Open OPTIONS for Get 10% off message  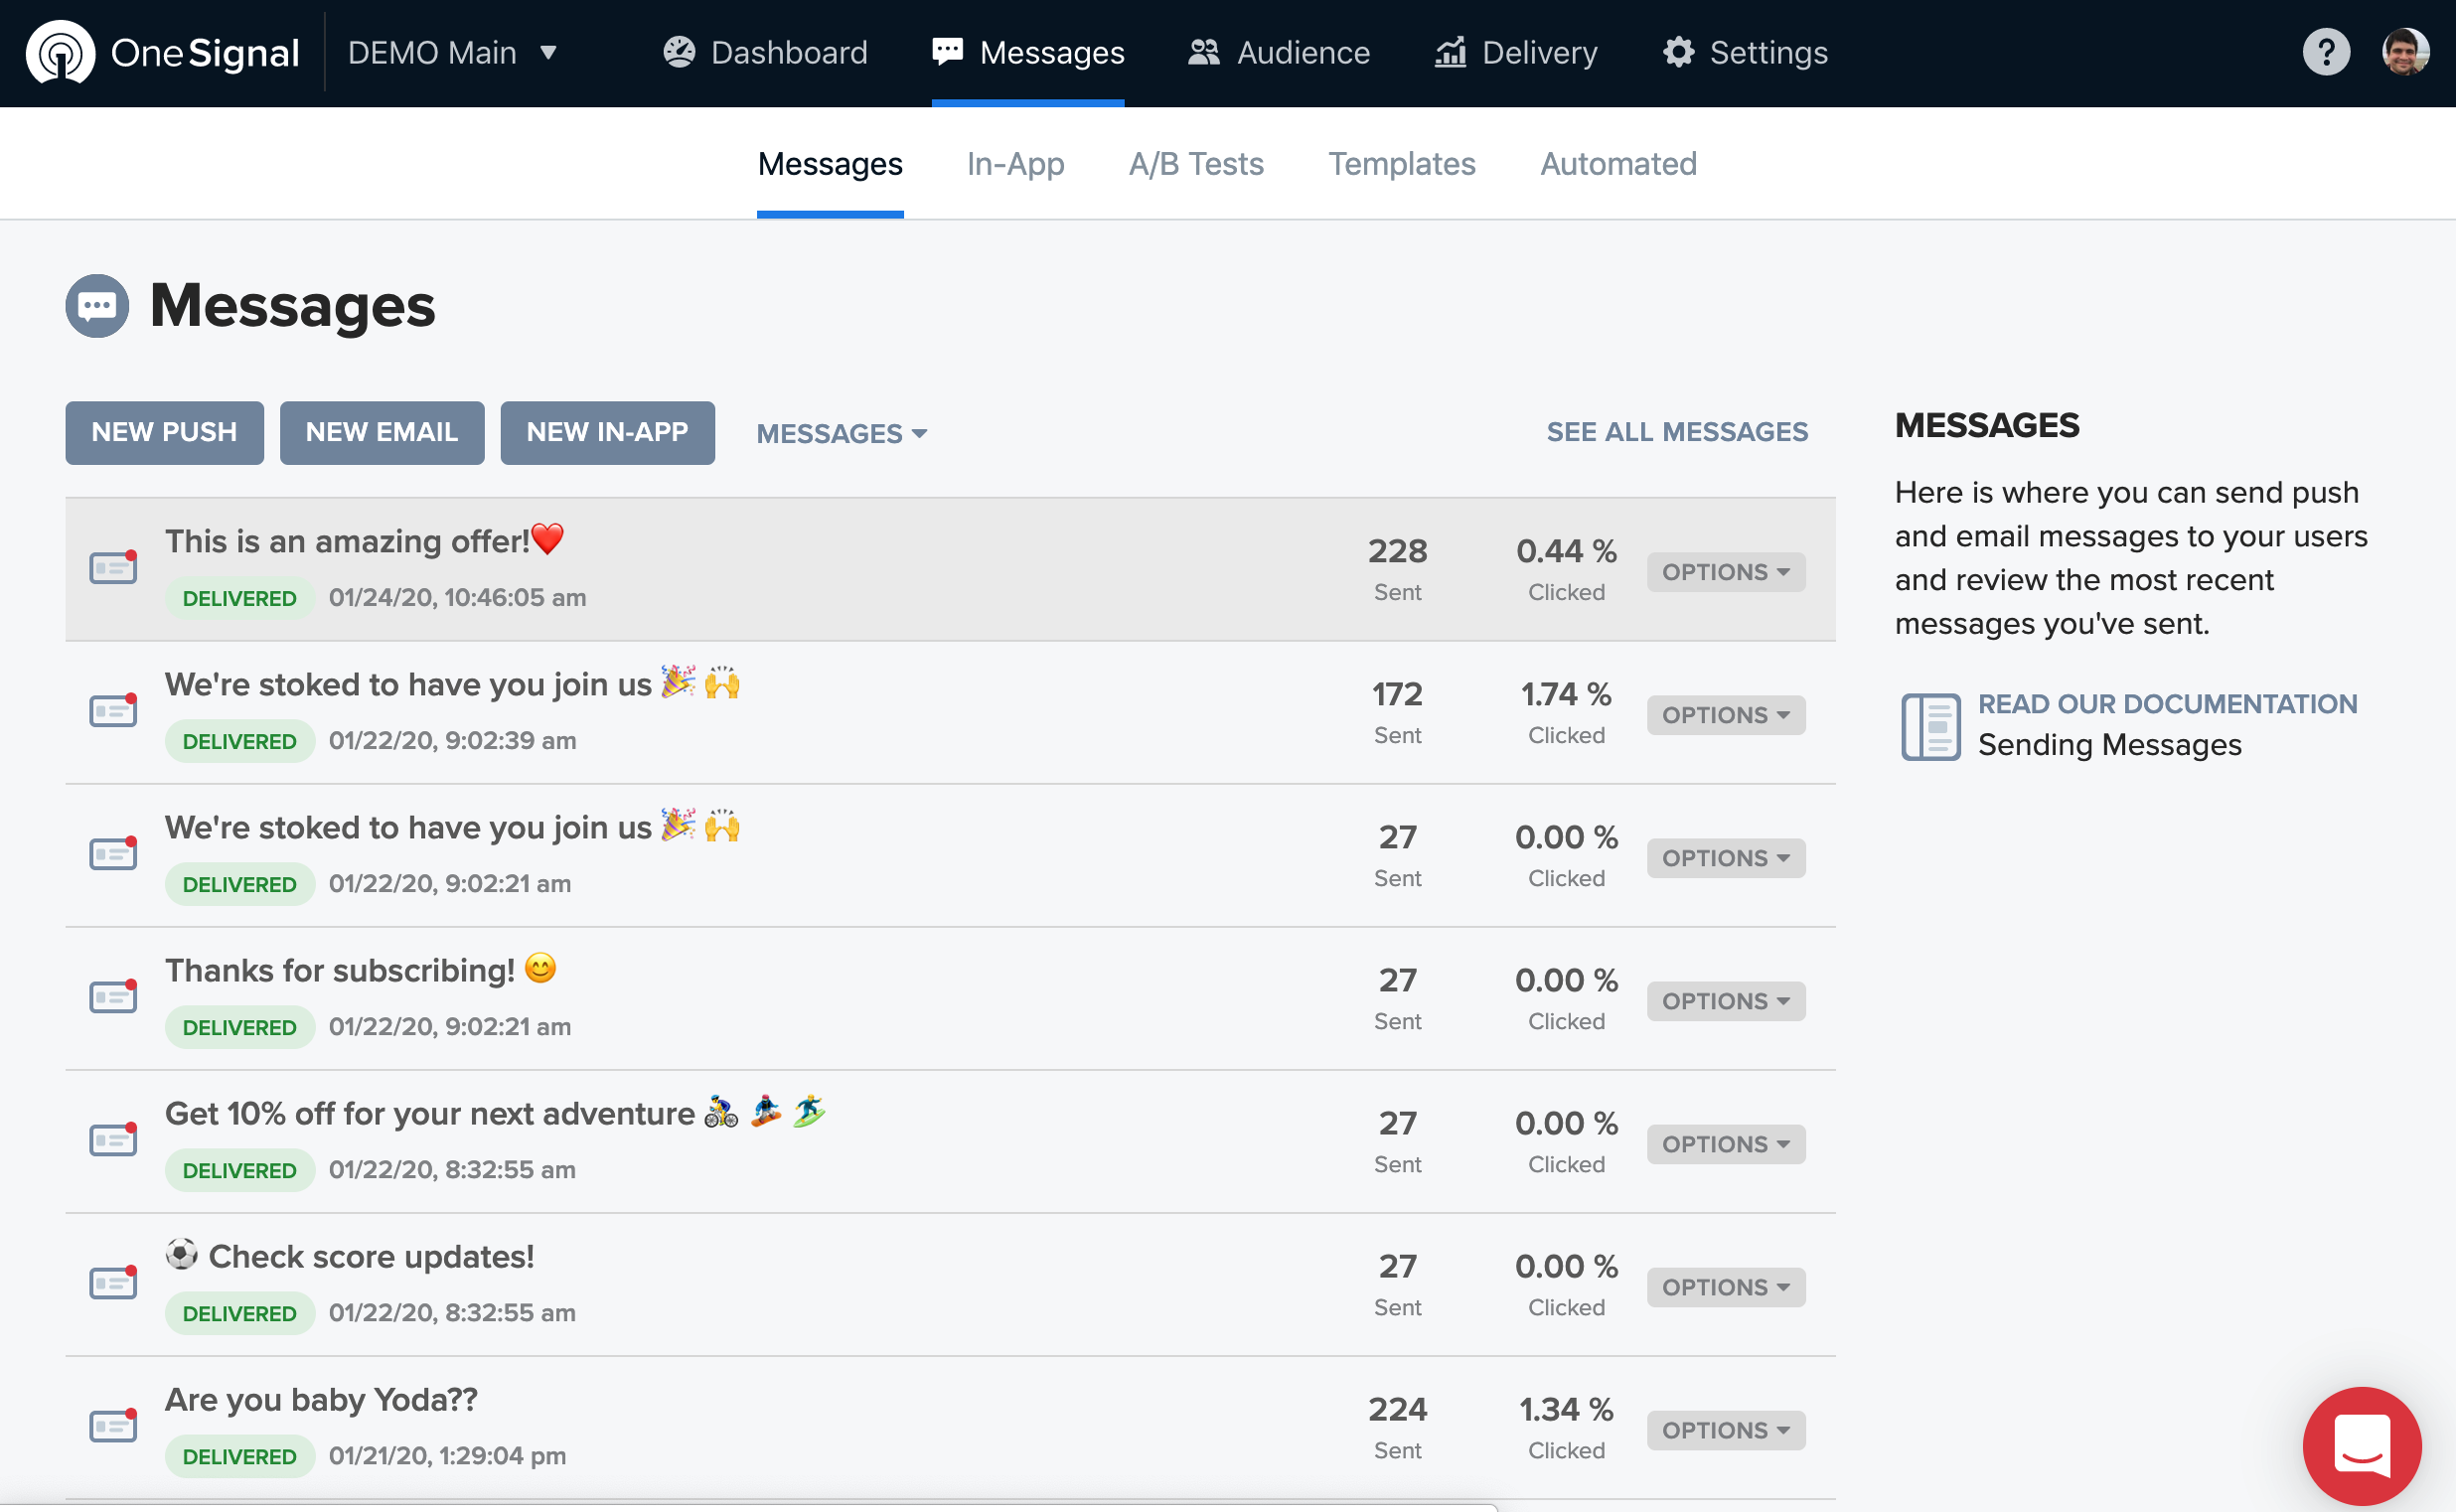1725,1144
